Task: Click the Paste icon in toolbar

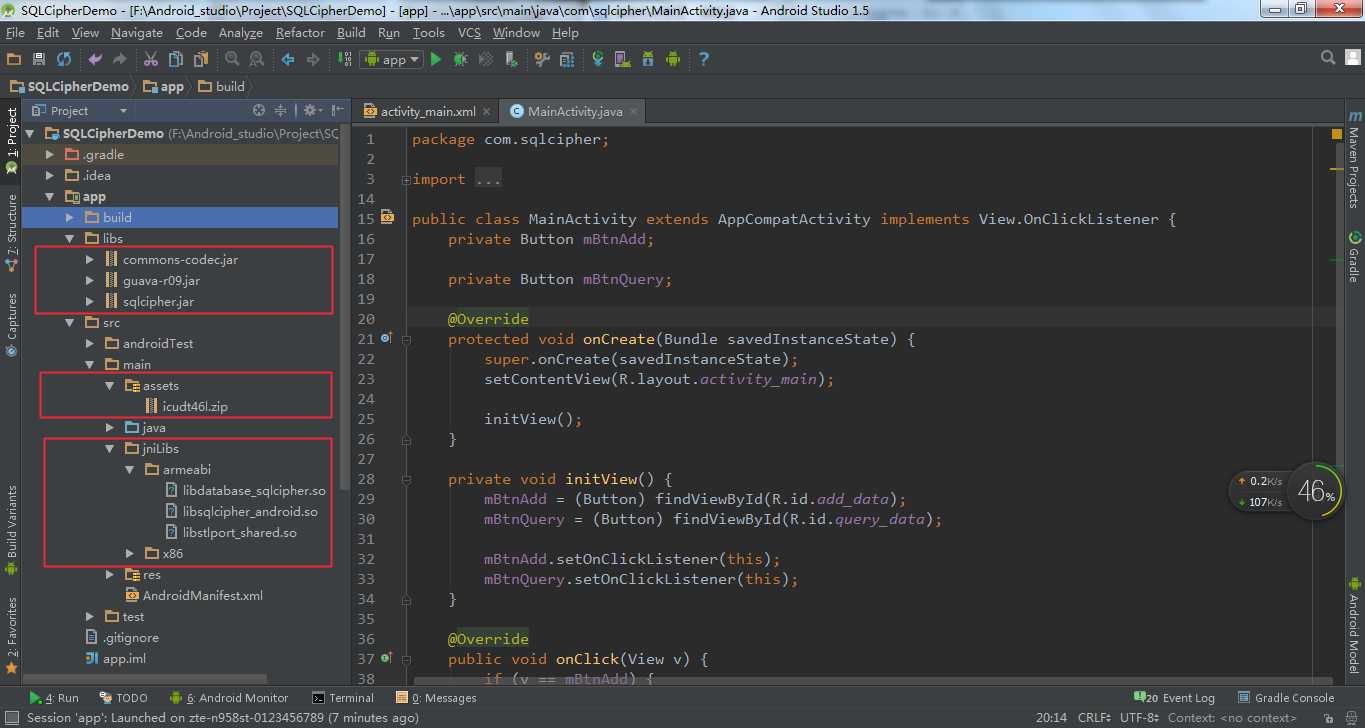Action: (201, 60)
